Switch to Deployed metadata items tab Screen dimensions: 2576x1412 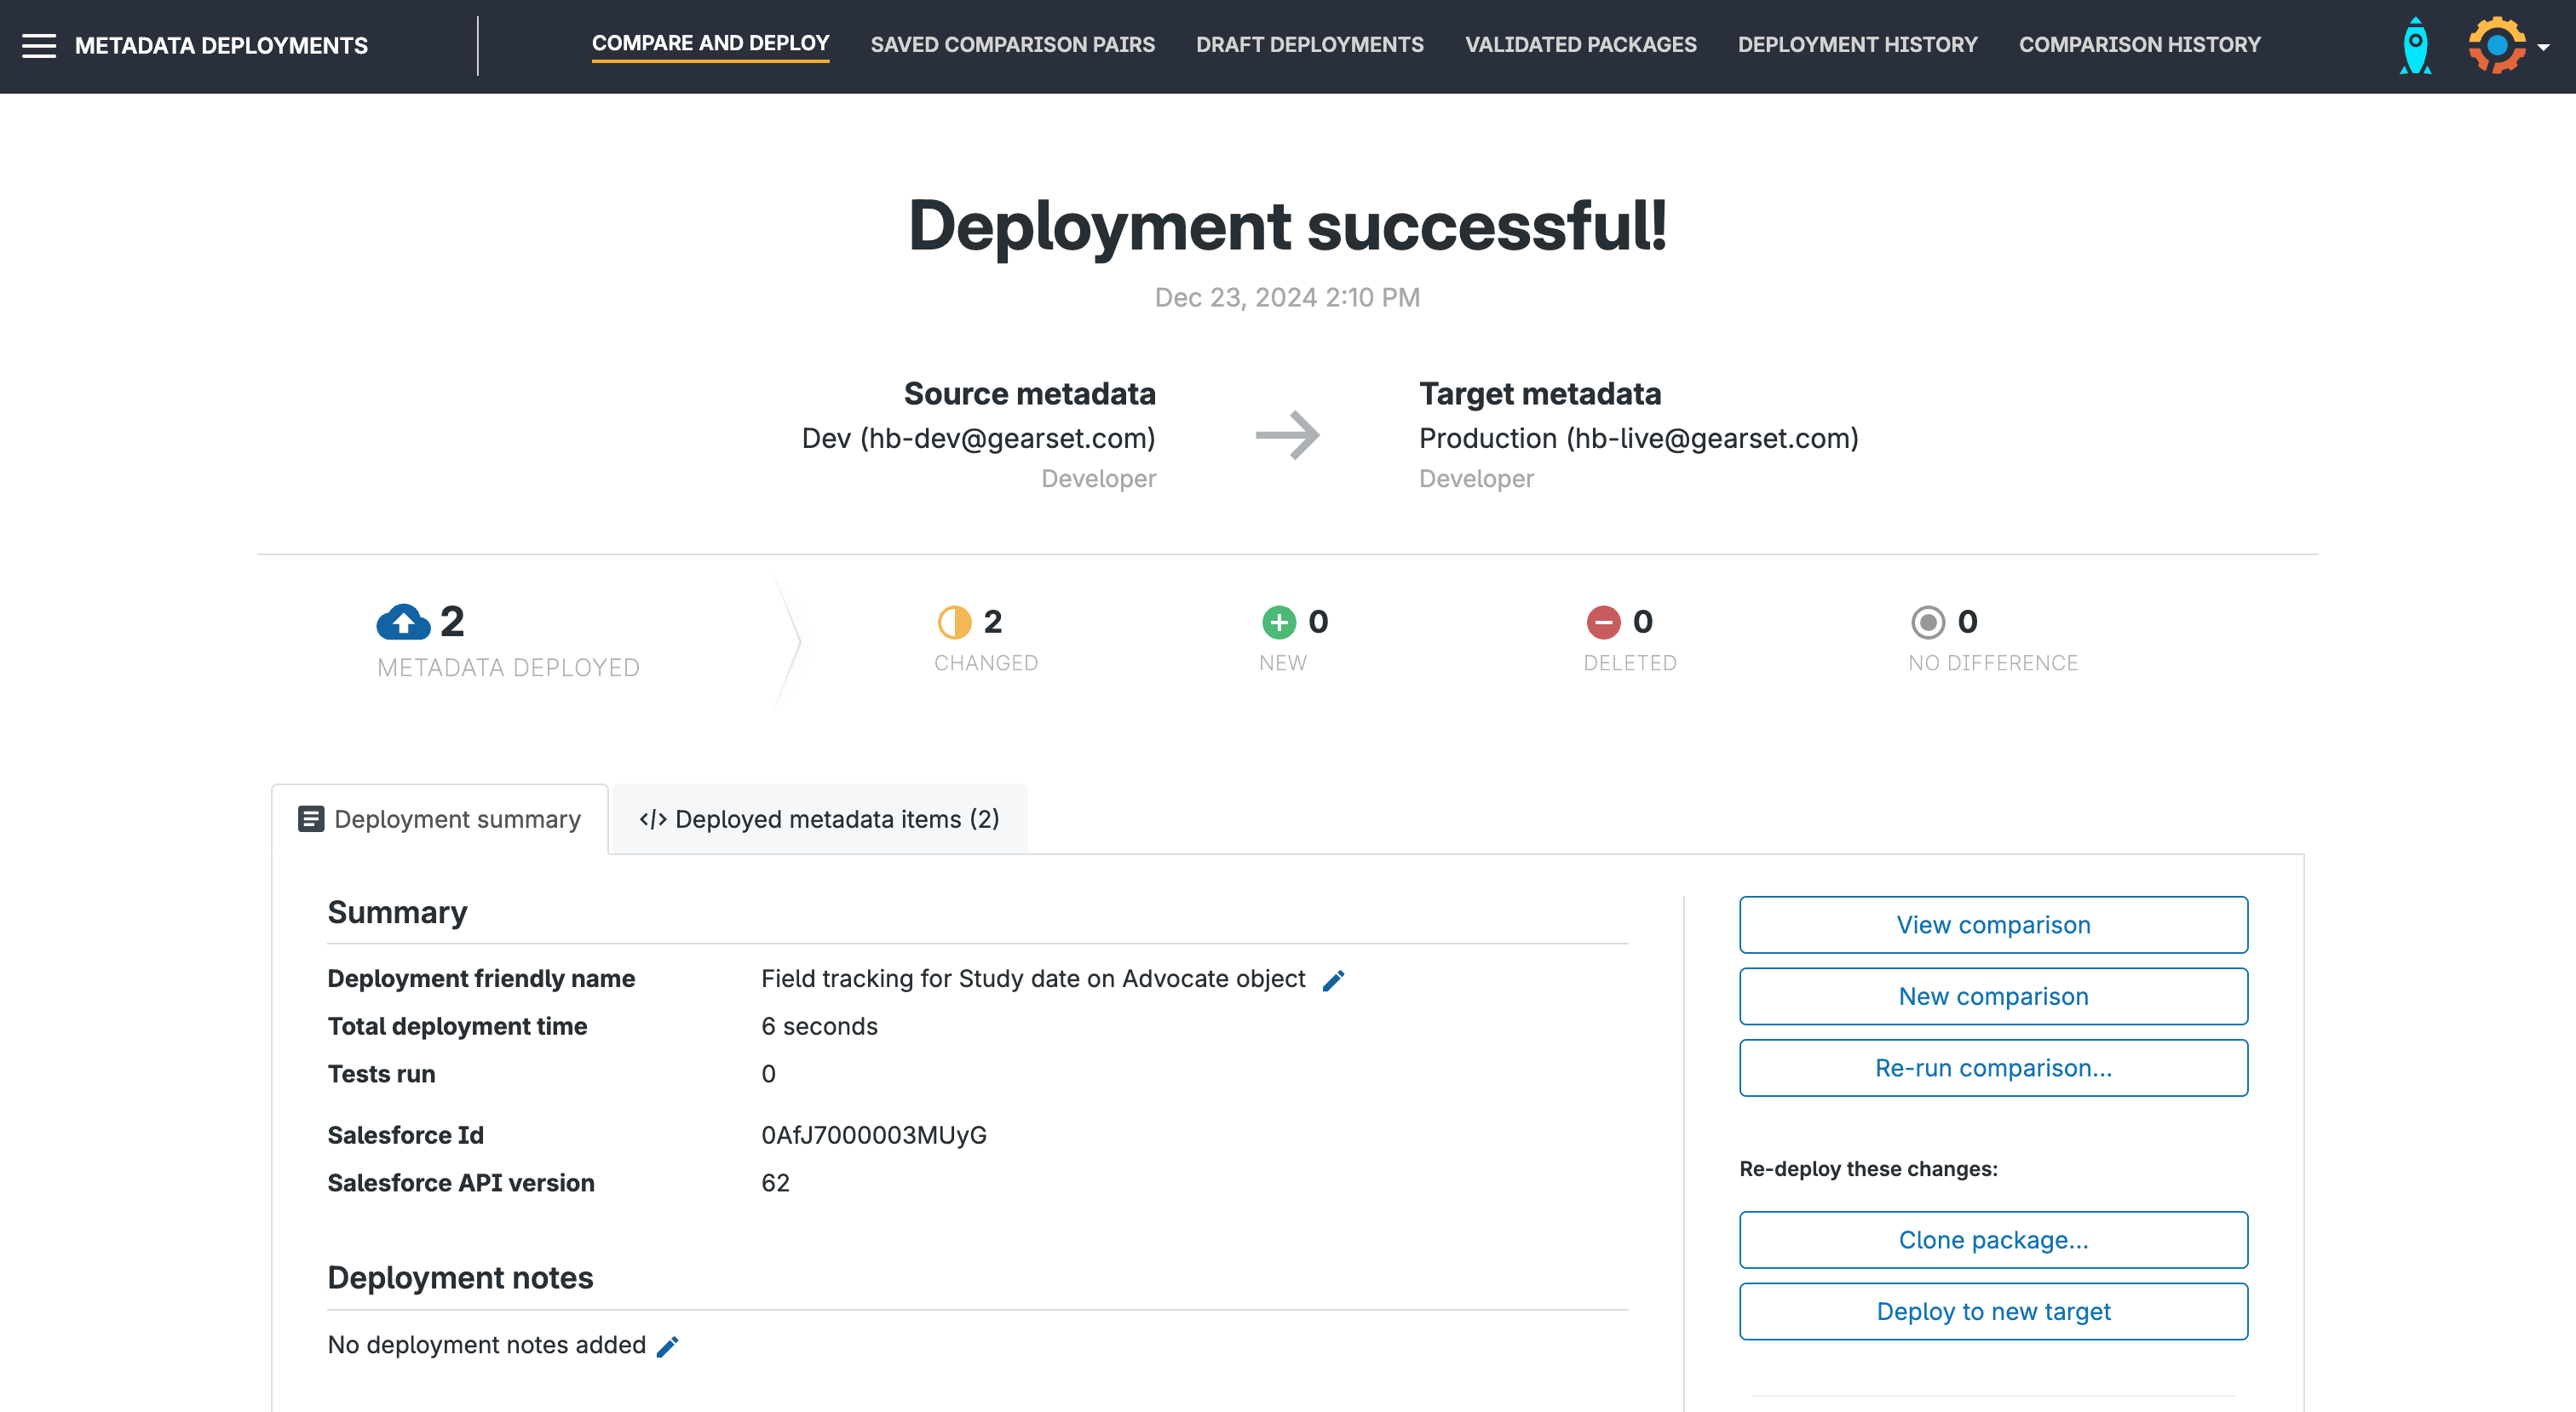pos(819,819)
